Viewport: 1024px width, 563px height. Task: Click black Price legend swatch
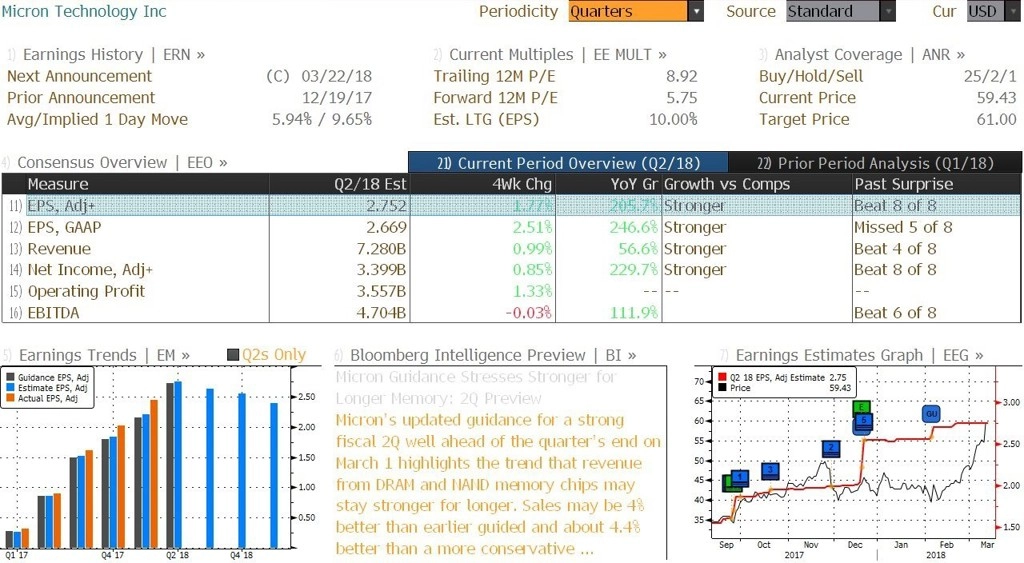722,387
